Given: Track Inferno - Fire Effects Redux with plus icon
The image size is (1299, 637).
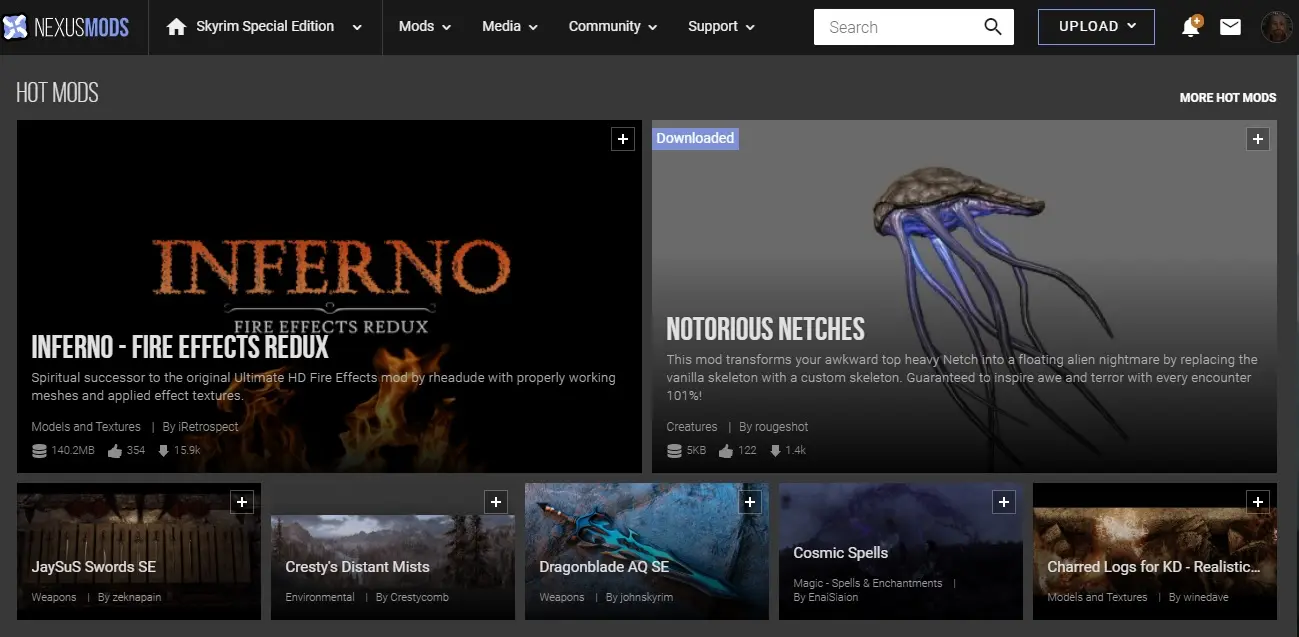Looking at the screenshot, I should 623,139.
